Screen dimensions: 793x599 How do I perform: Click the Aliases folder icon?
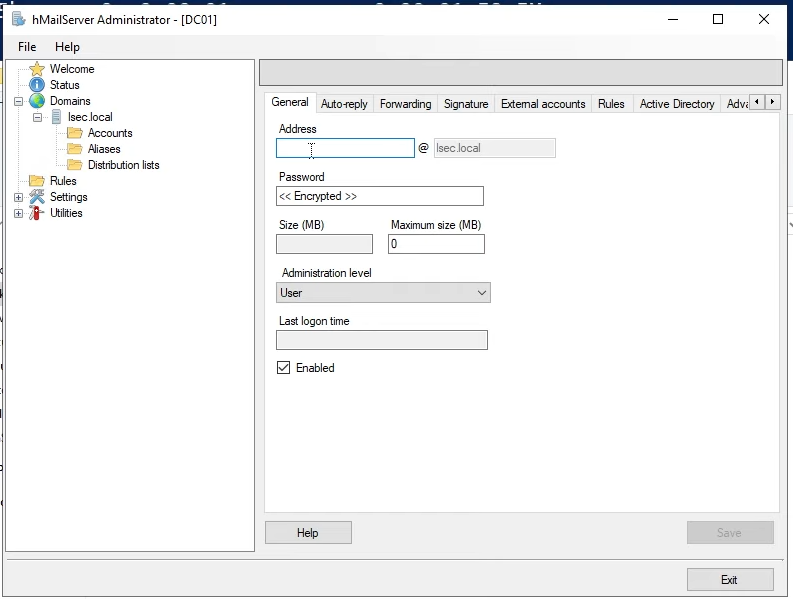75,149
